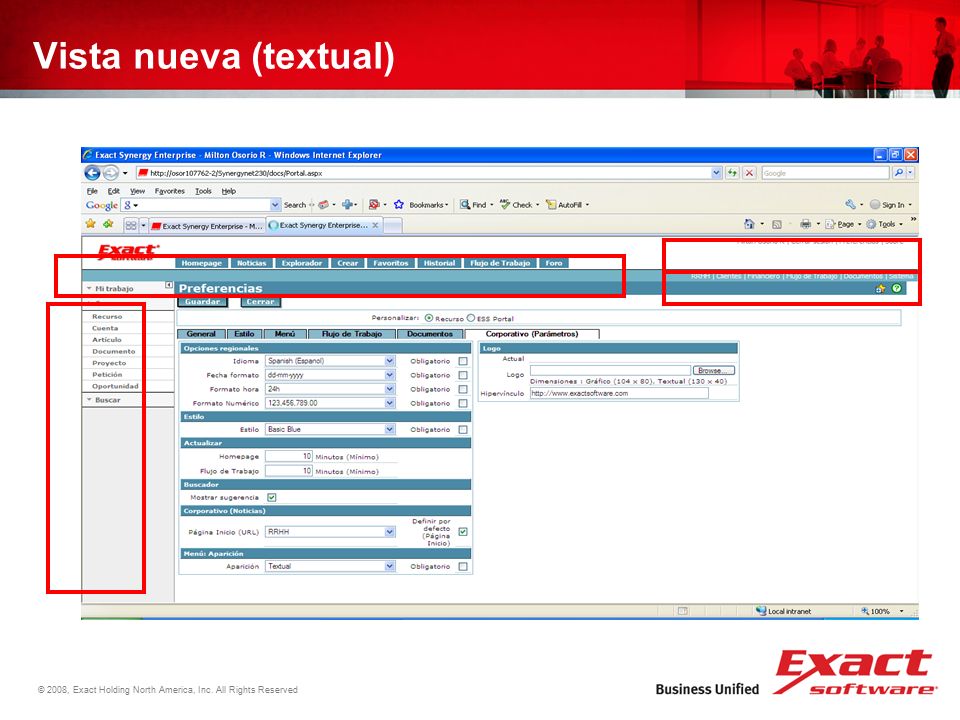The image size is (960, 720).
Task: Click the spell Check icon
Action: (504, 204)
